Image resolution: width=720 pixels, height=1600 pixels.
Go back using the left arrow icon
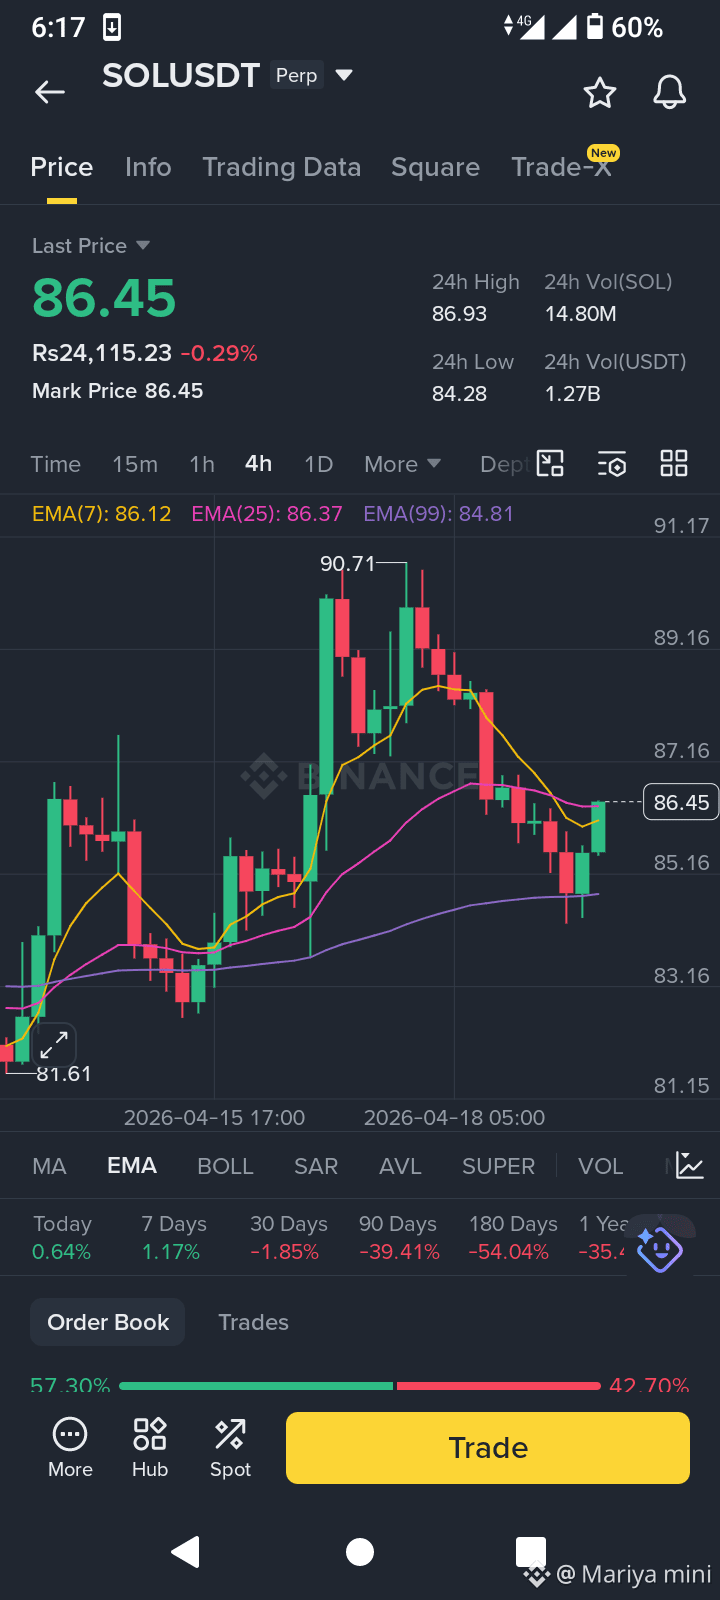tap(50, 92)
